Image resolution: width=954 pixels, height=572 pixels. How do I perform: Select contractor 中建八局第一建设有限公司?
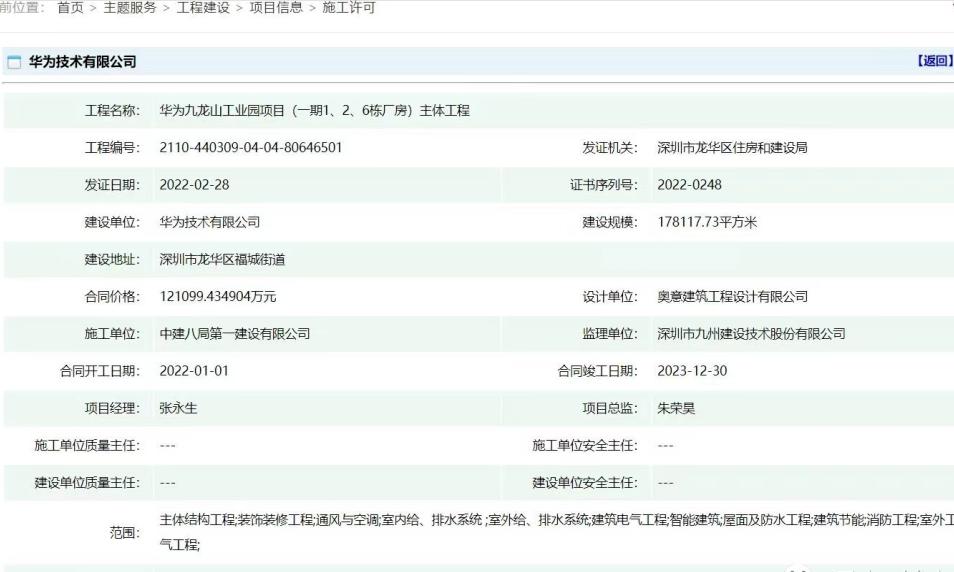point(235,333)
